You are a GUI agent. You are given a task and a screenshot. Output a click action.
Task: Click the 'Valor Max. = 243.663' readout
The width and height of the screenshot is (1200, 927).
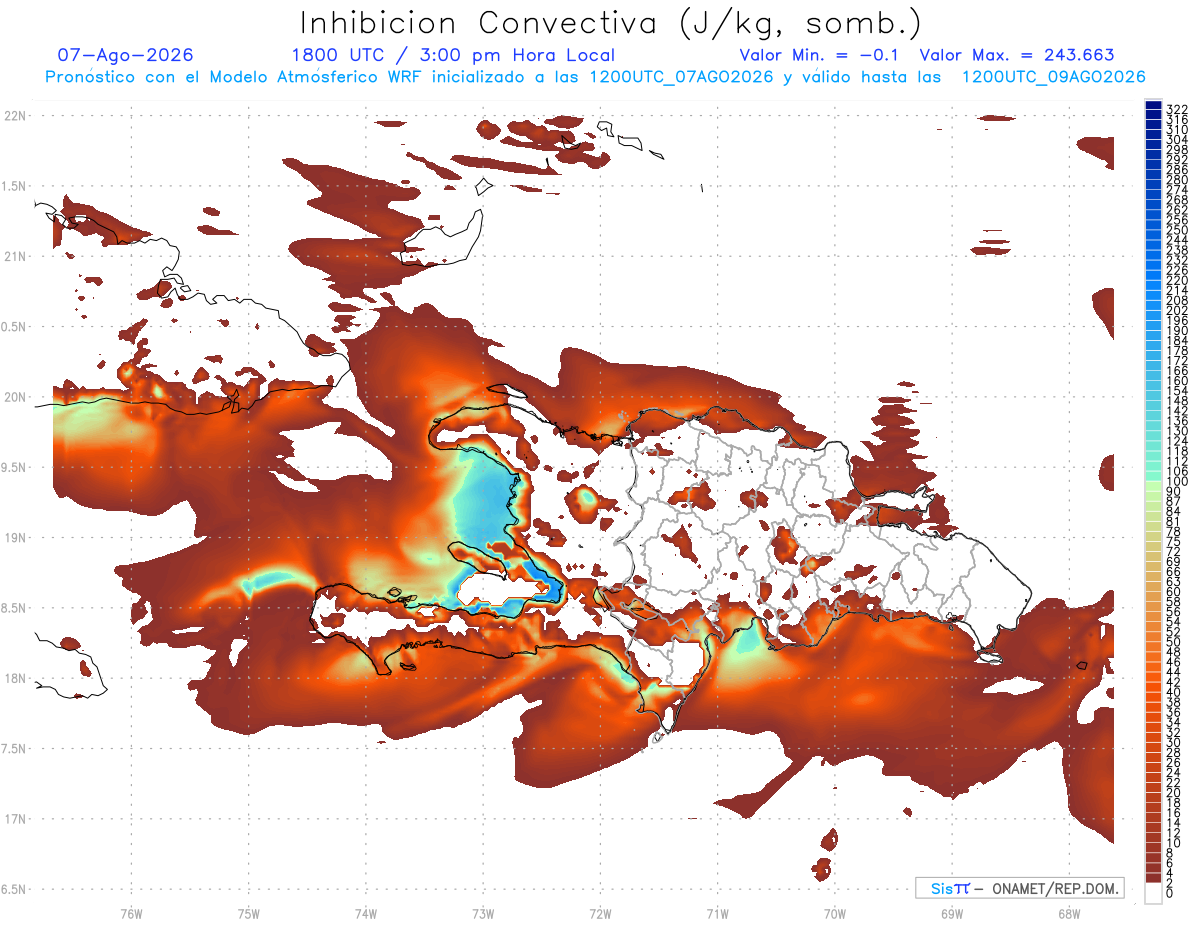click(x=1017, y=55)
